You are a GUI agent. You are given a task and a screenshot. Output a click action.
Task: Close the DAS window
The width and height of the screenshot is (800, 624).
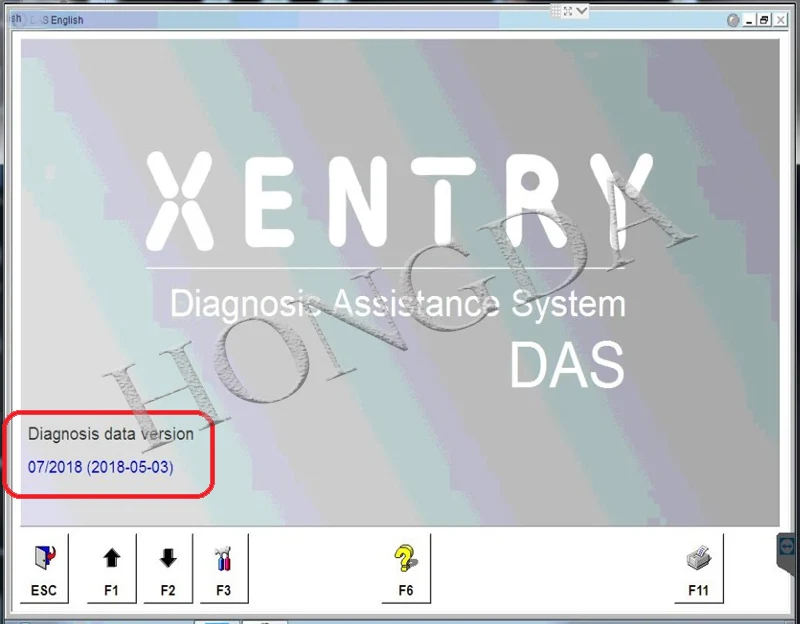(x=780, y=20)
